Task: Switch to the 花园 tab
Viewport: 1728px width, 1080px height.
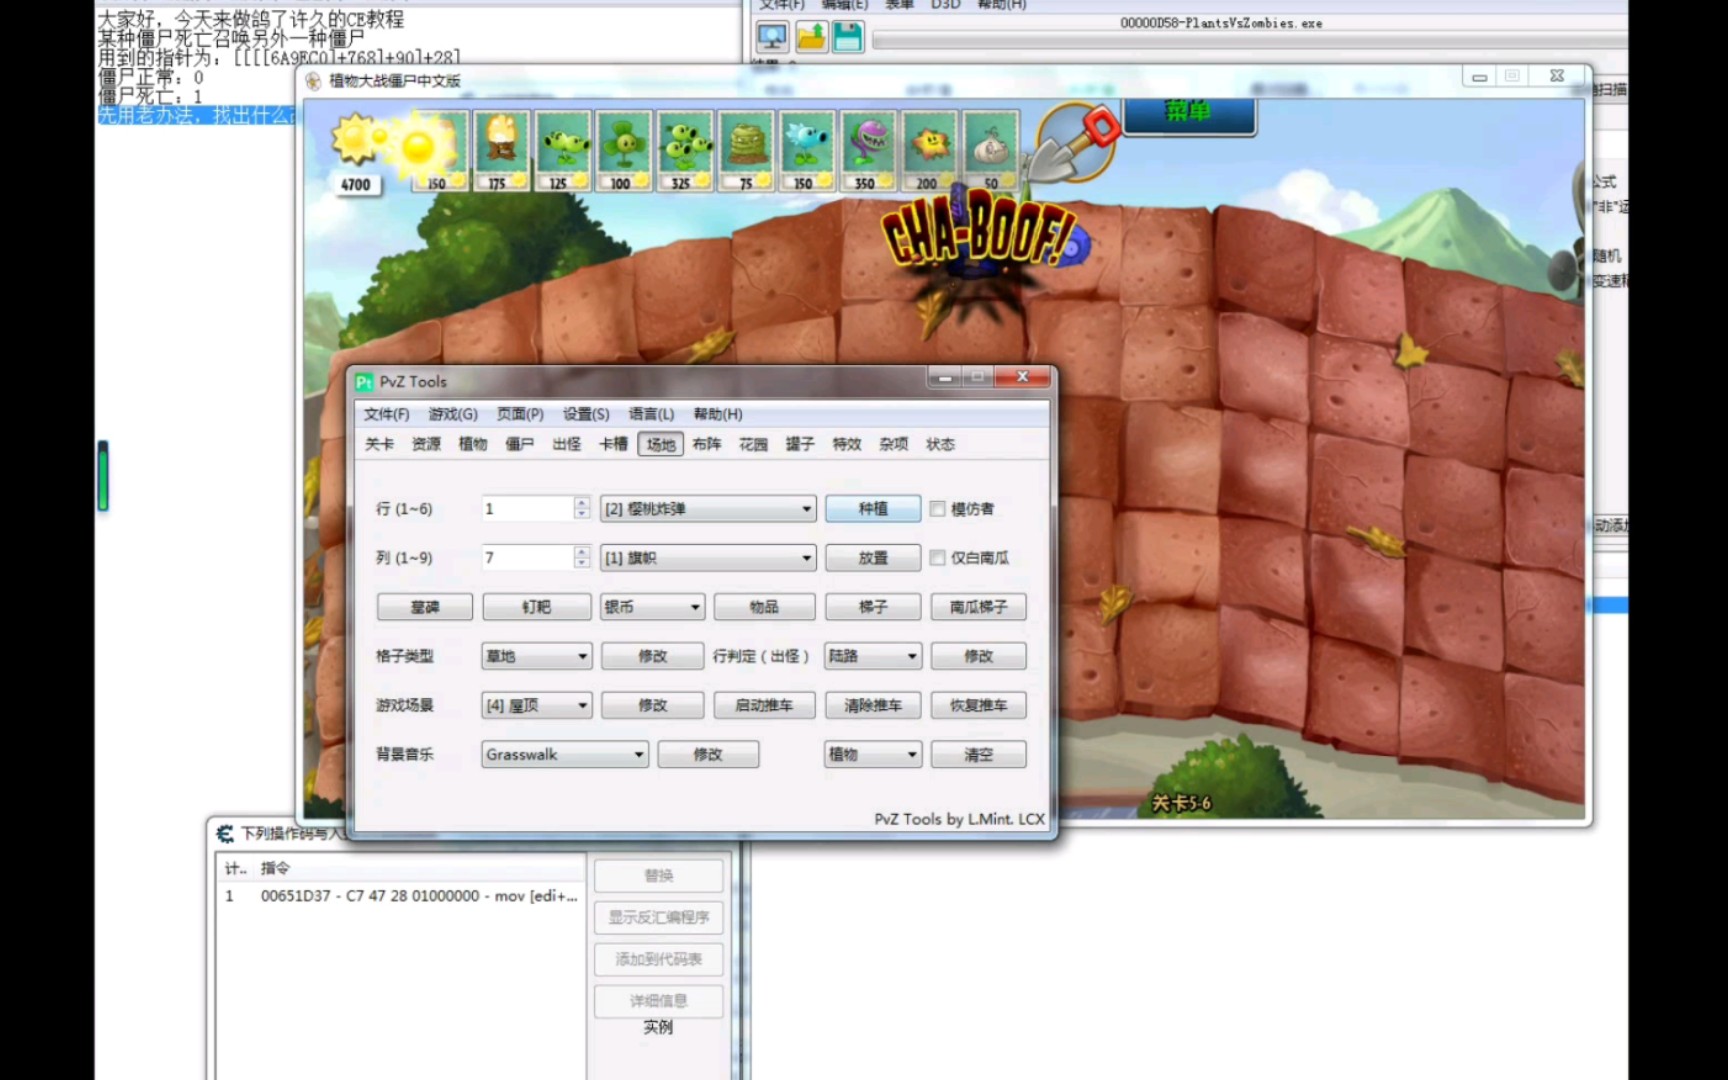Action: [x=753, y=444]
